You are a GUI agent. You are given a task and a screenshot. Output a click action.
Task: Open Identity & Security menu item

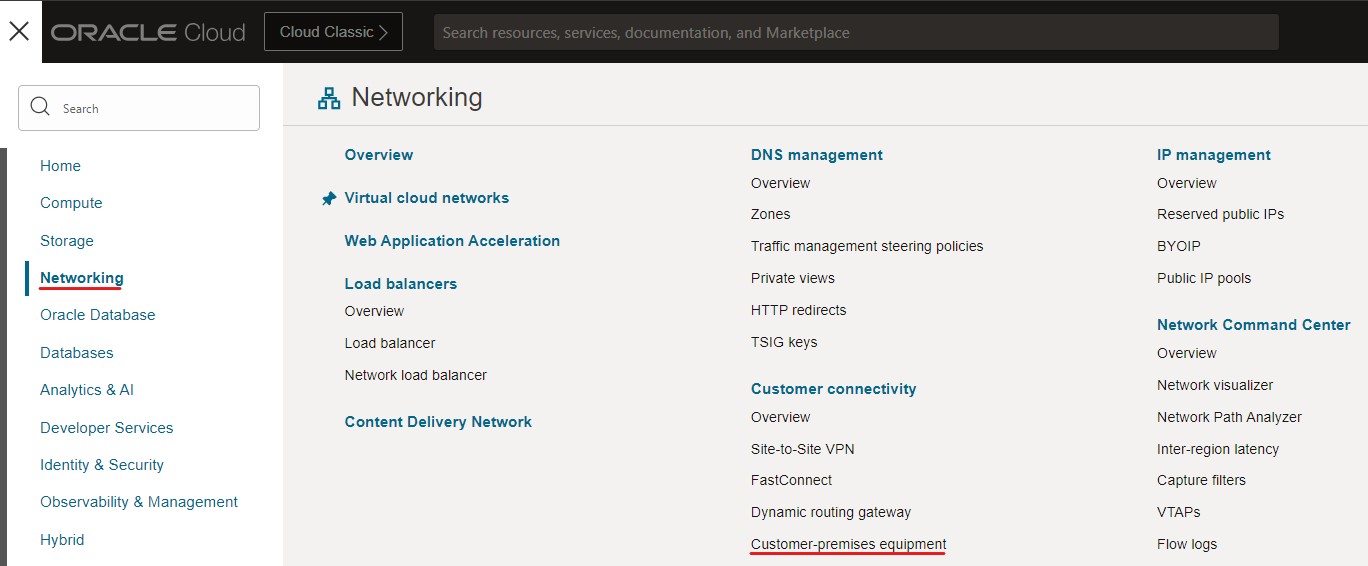102,465
